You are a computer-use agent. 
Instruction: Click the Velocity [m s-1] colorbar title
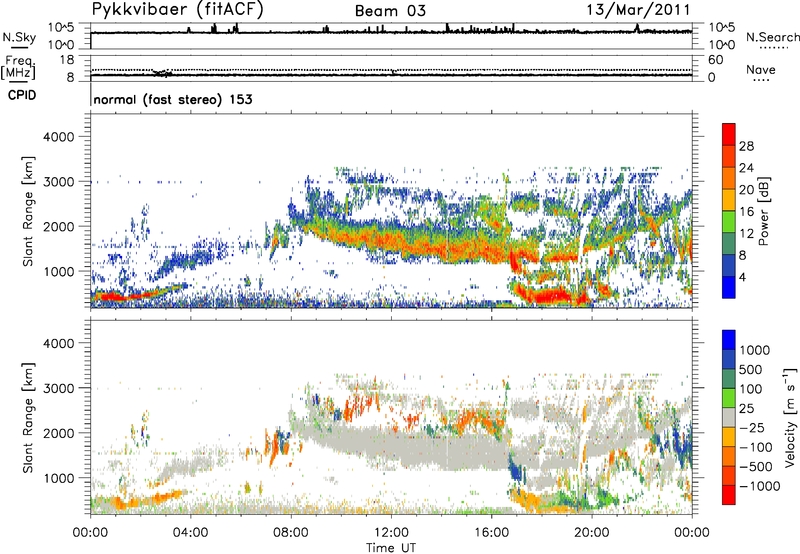[x=790, y=417]
